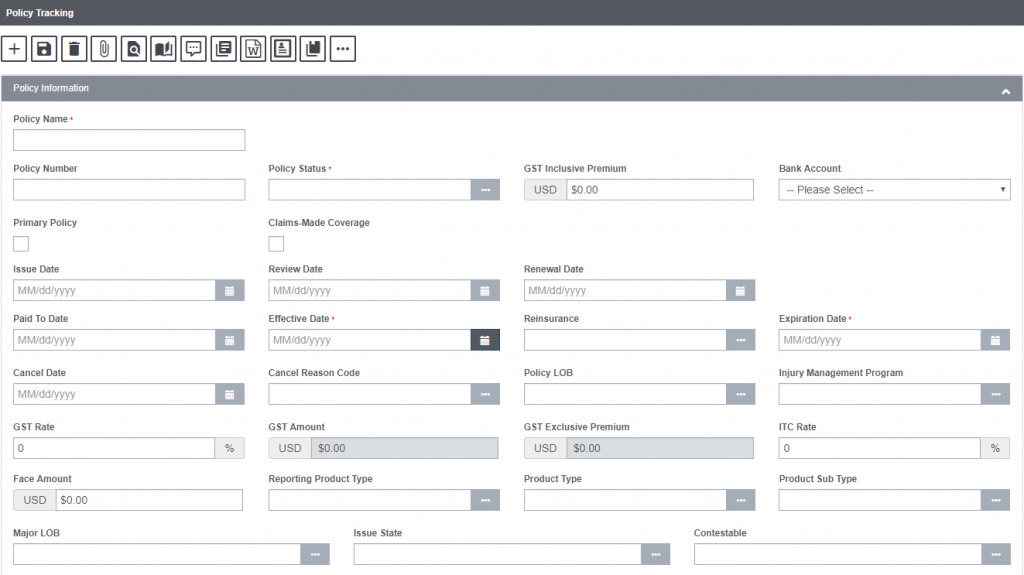The width and height of the screenshot is (1024, 575).
Task: Click the Expiration Date text field
Action: tap(880, 340)
